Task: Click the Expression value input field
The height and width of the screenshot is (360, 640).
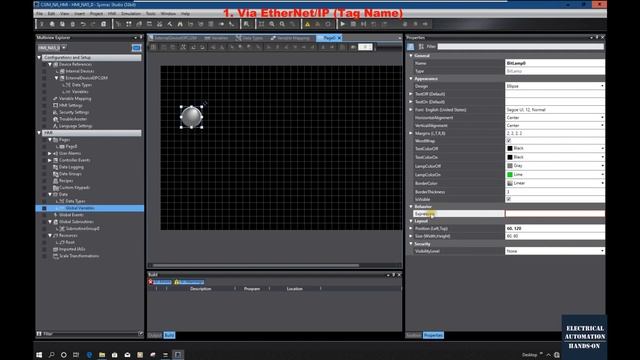Action: coord(555,213)
